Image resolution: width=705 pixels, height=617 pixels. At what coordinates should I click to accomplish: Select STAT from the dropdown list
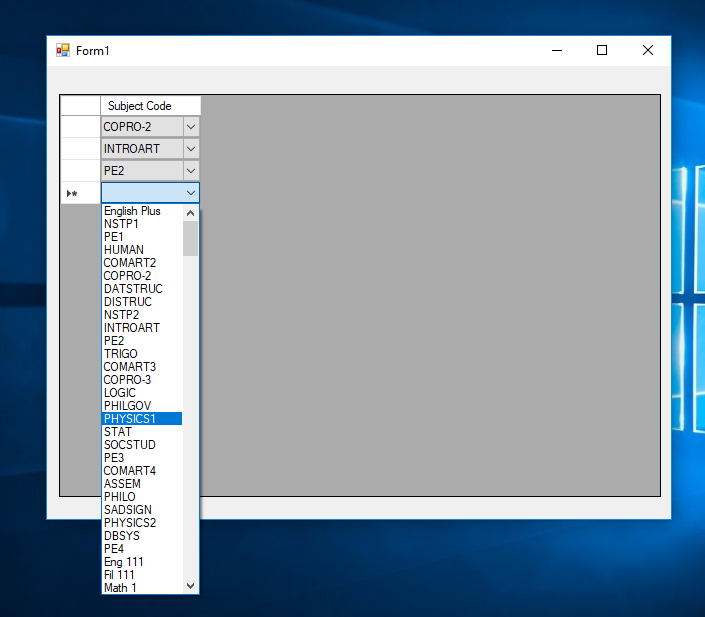click(x=142, y=432)
